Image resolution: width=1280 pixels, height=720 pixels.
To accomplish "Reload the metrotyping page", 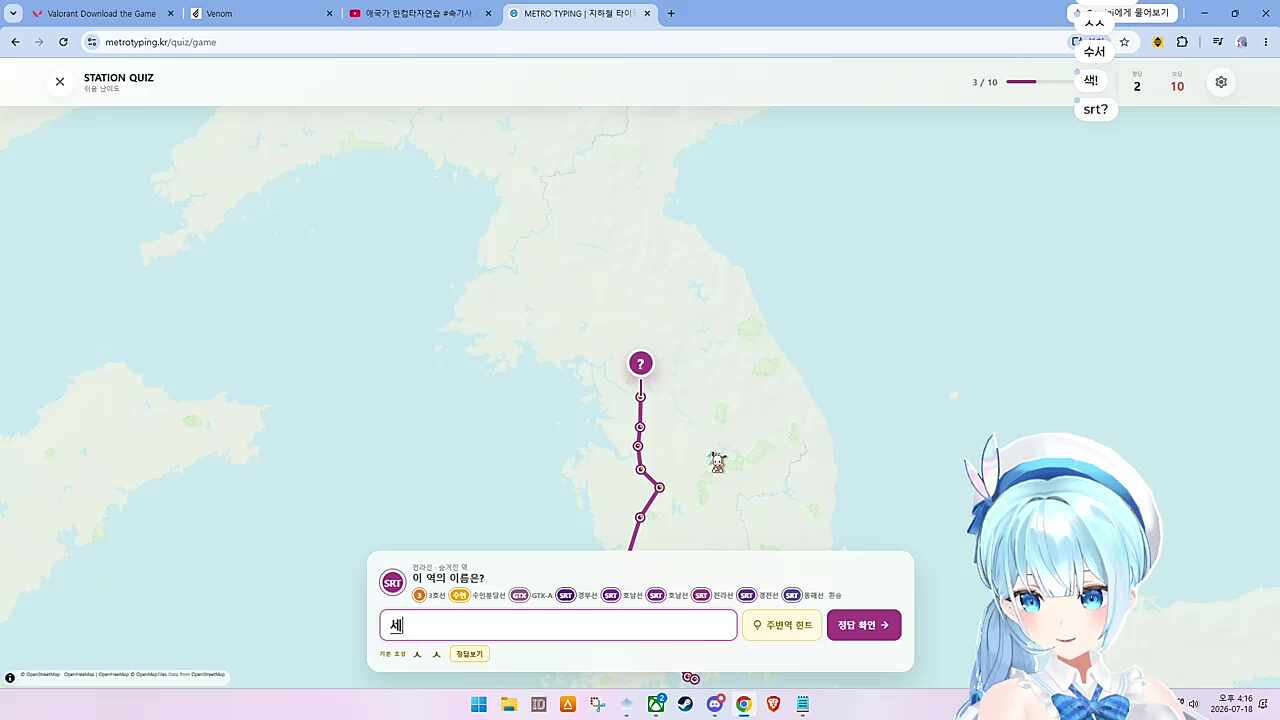I will (x=63, y=42).
